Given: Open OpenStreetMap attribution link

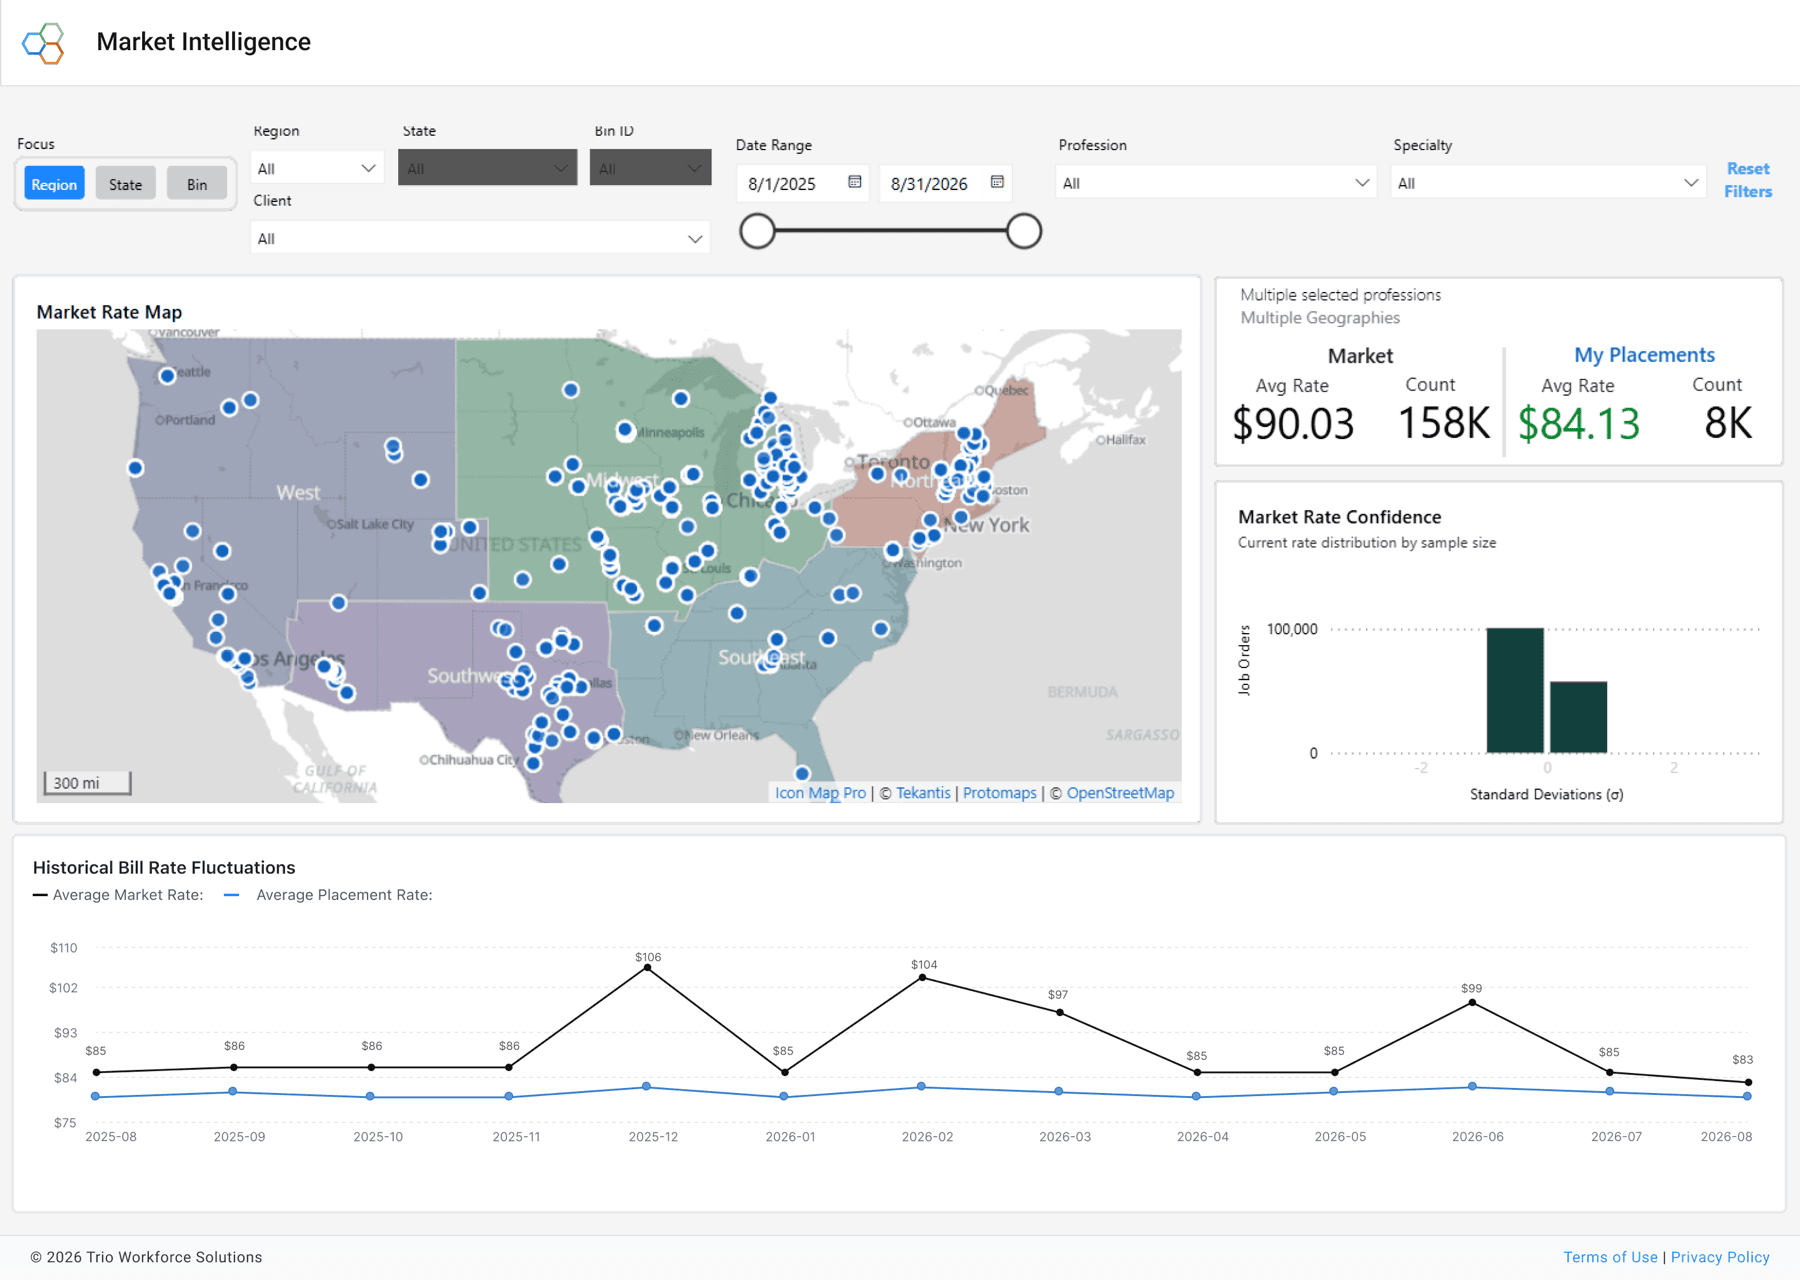Looking at the screenshot, I should point(1120,793).
